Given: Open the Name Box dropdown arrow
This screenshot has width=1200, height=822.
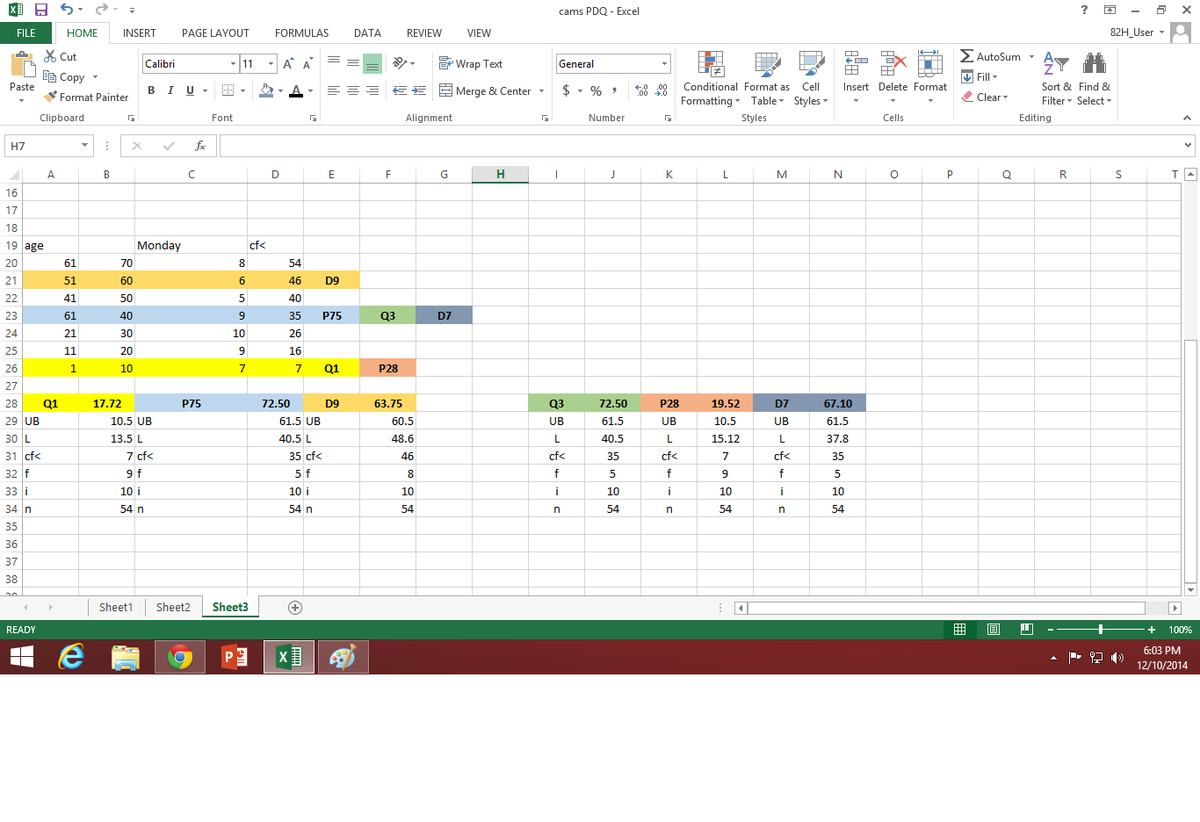Looking at the screenshot, I should tap(86, 146).
